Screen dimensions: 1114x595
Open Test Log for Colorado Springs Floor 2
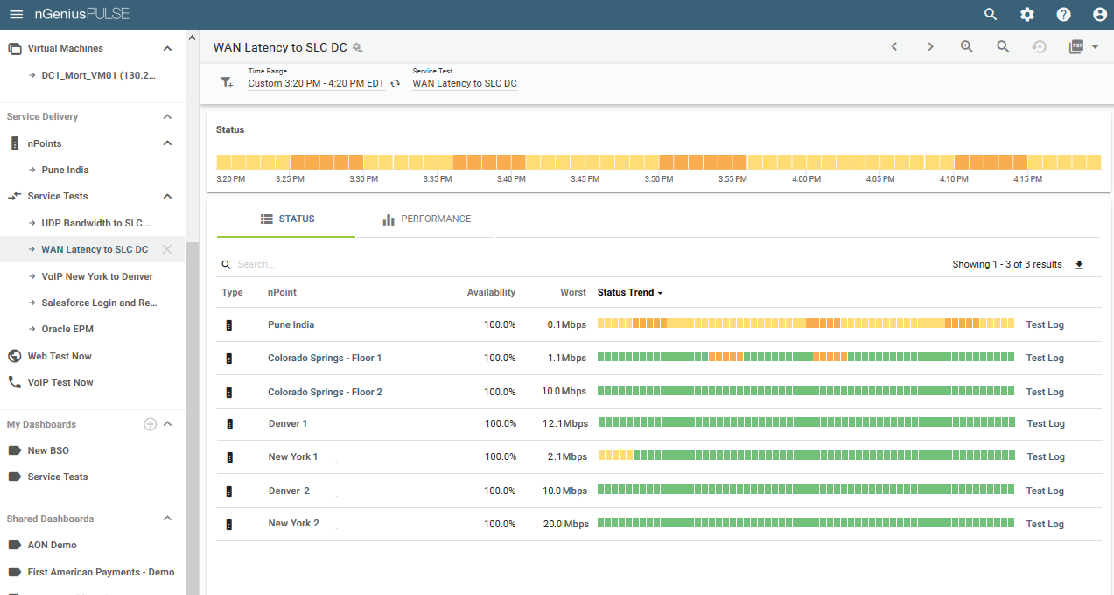point(1044,392)
